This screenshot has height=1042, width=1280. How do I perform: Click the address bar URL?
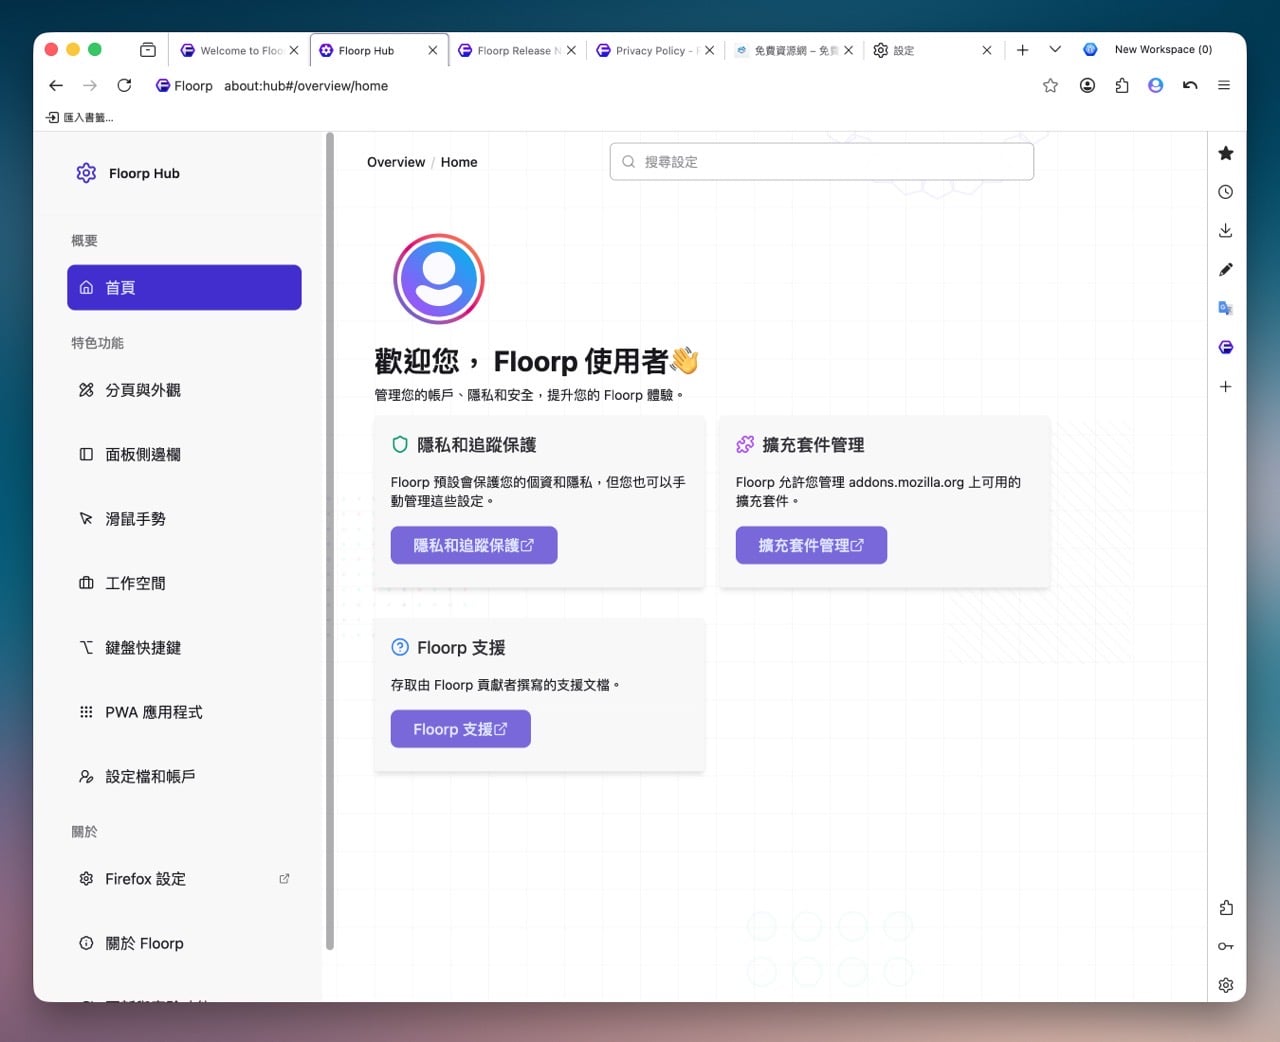click(306, 86)
